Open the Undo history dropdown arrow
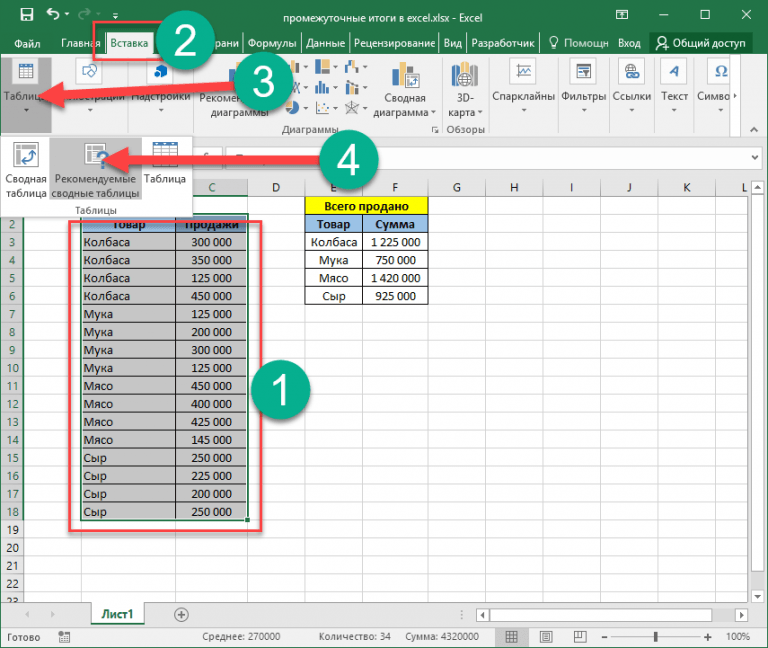This screenshot has height=648, width=768. tap(67, 15)
